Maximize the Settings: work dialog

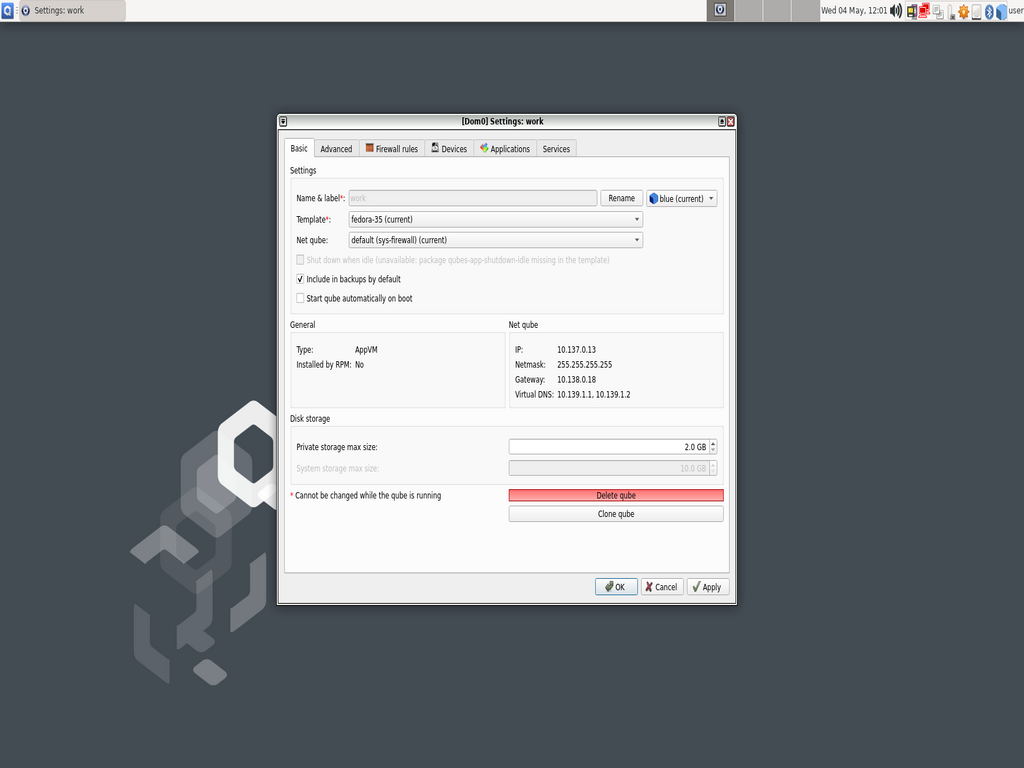click(x=722, y=121)
